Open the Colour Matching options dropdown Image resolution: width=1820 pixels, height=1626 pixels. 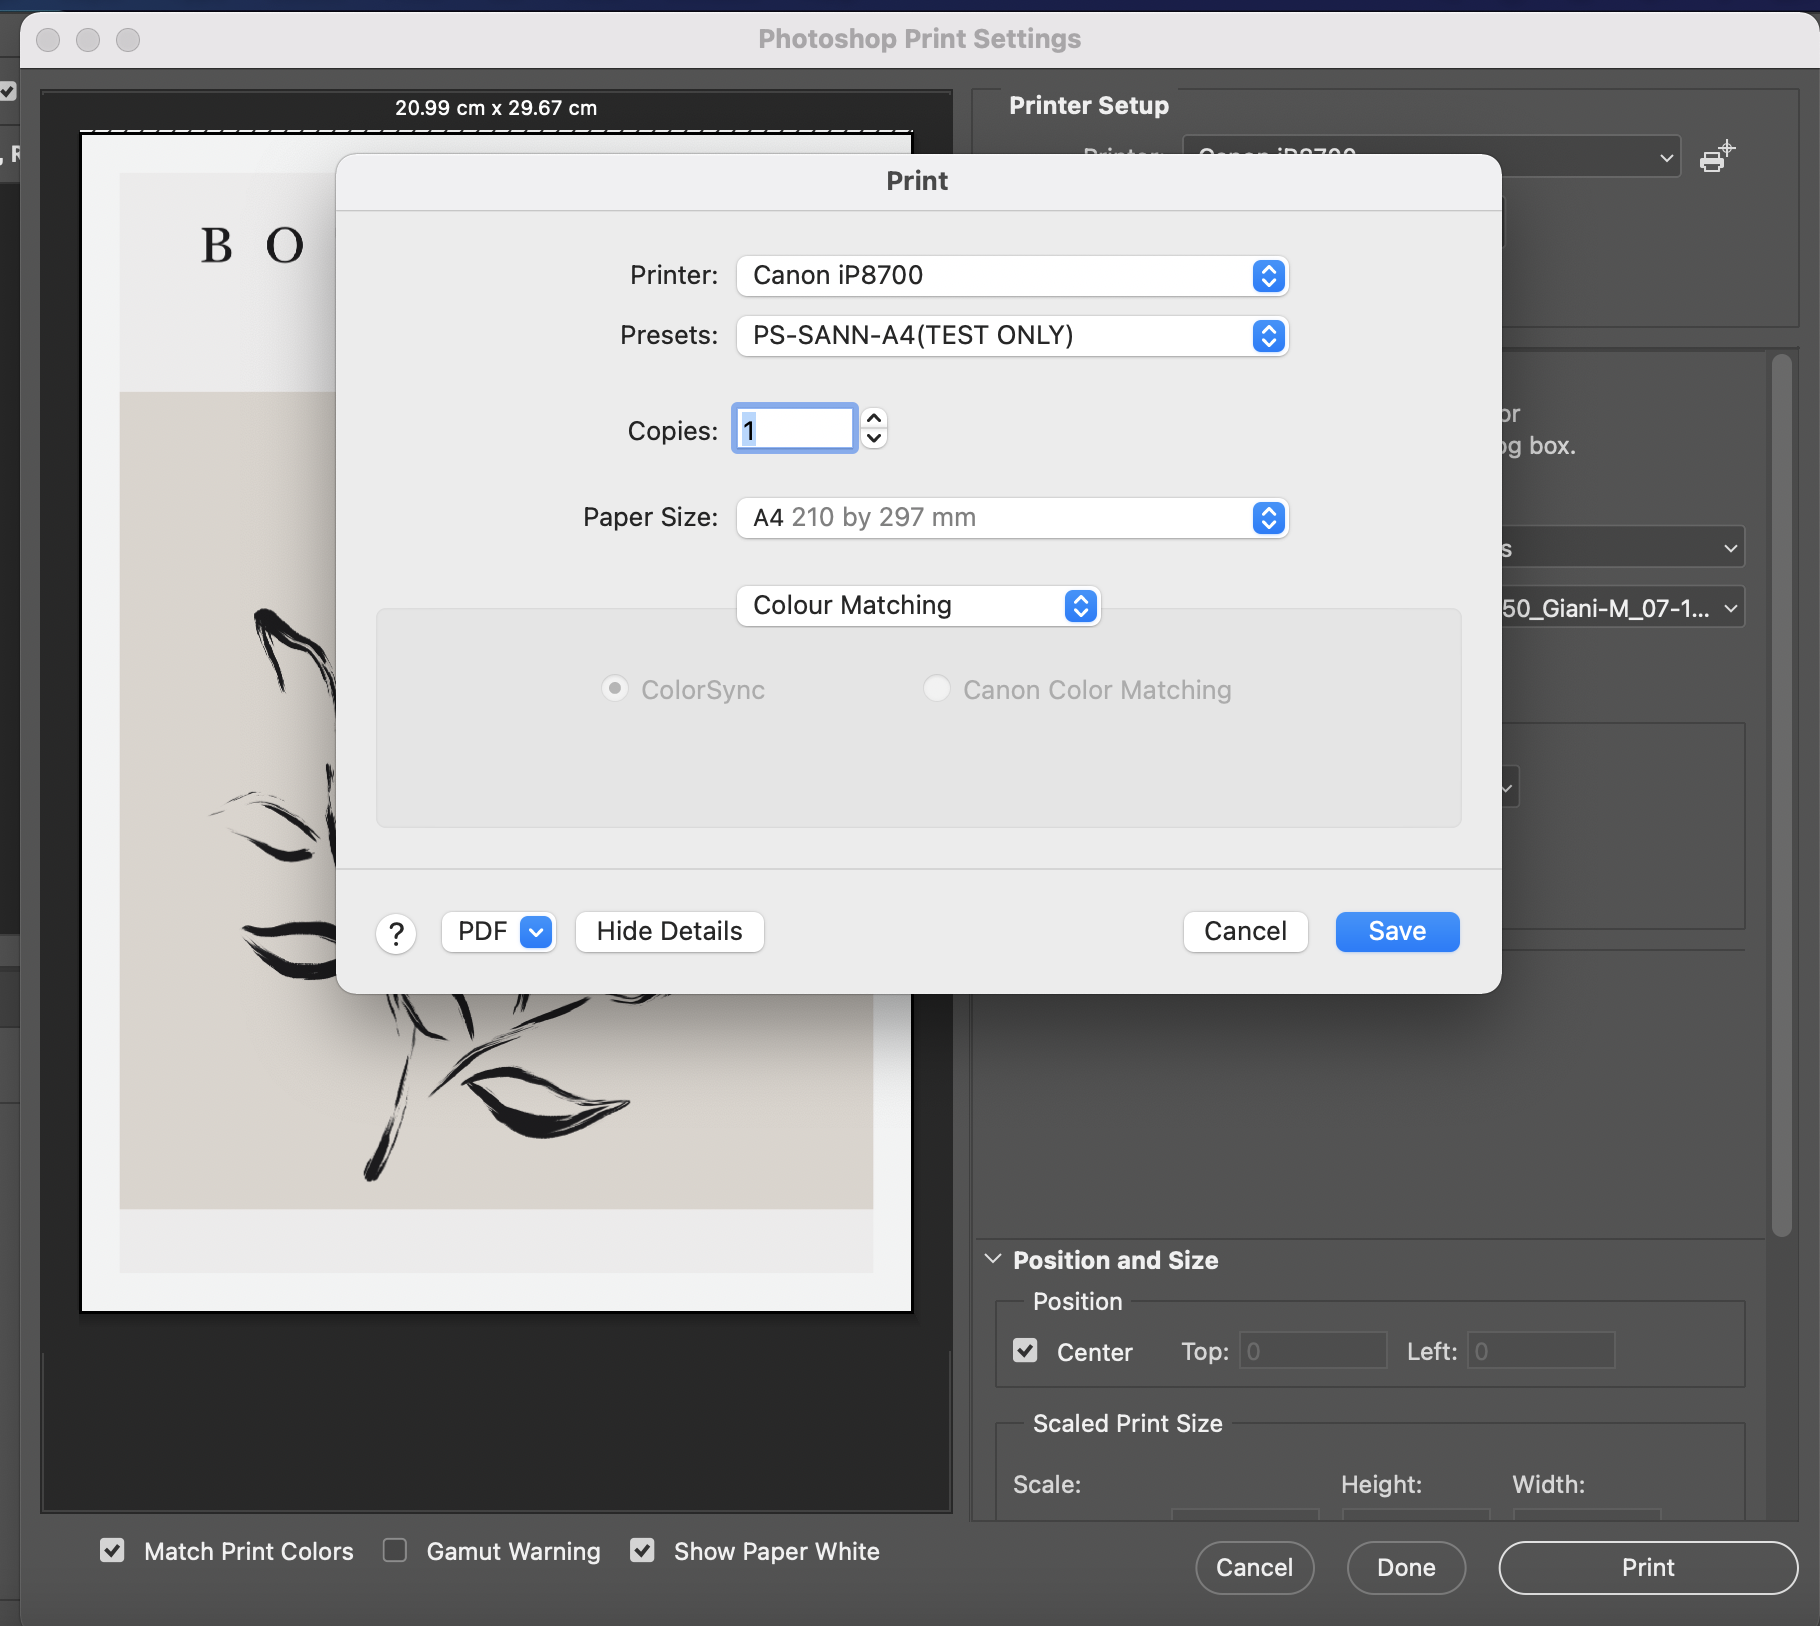tap(918, 606)
